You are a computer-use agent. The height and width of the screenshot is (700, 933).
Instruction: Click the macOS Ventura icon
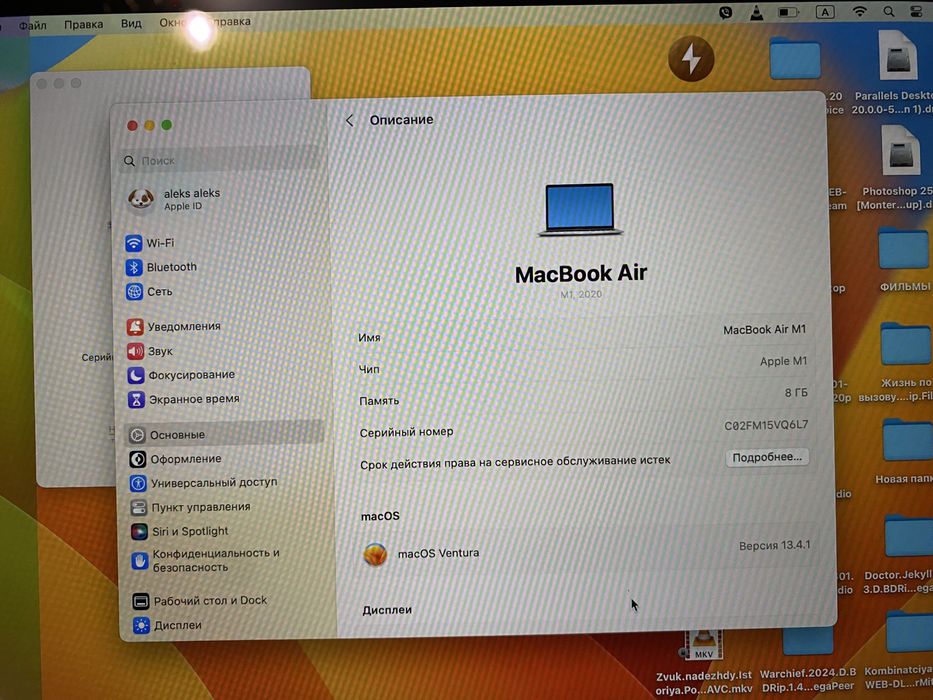tap(375, 554)
